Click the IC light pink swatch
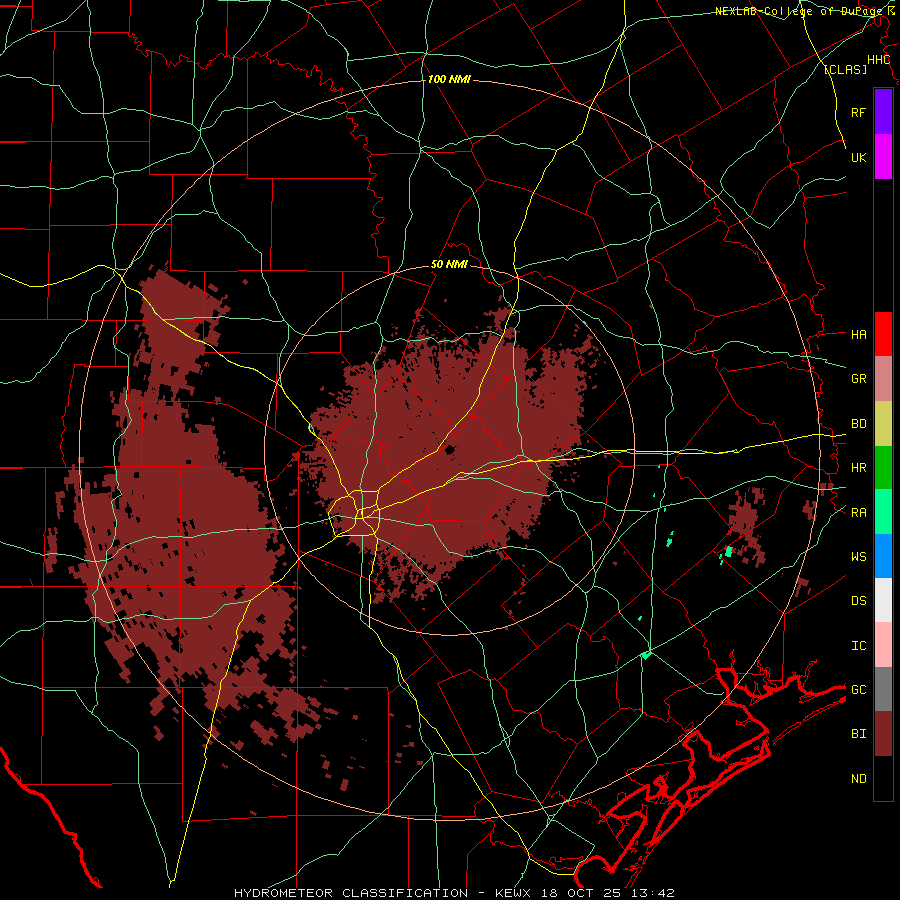 883,645
